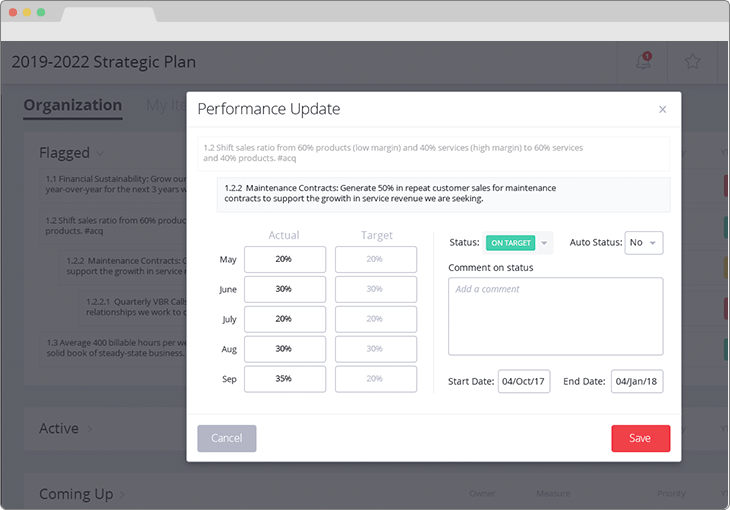730x510 pixels.
Task: Click the July Target value field
Action: (376, 319)
